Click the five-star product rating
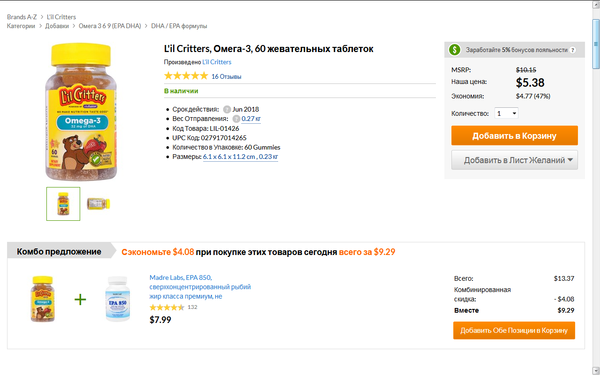This screenshot has width=600, height=375. coord(186,76)
